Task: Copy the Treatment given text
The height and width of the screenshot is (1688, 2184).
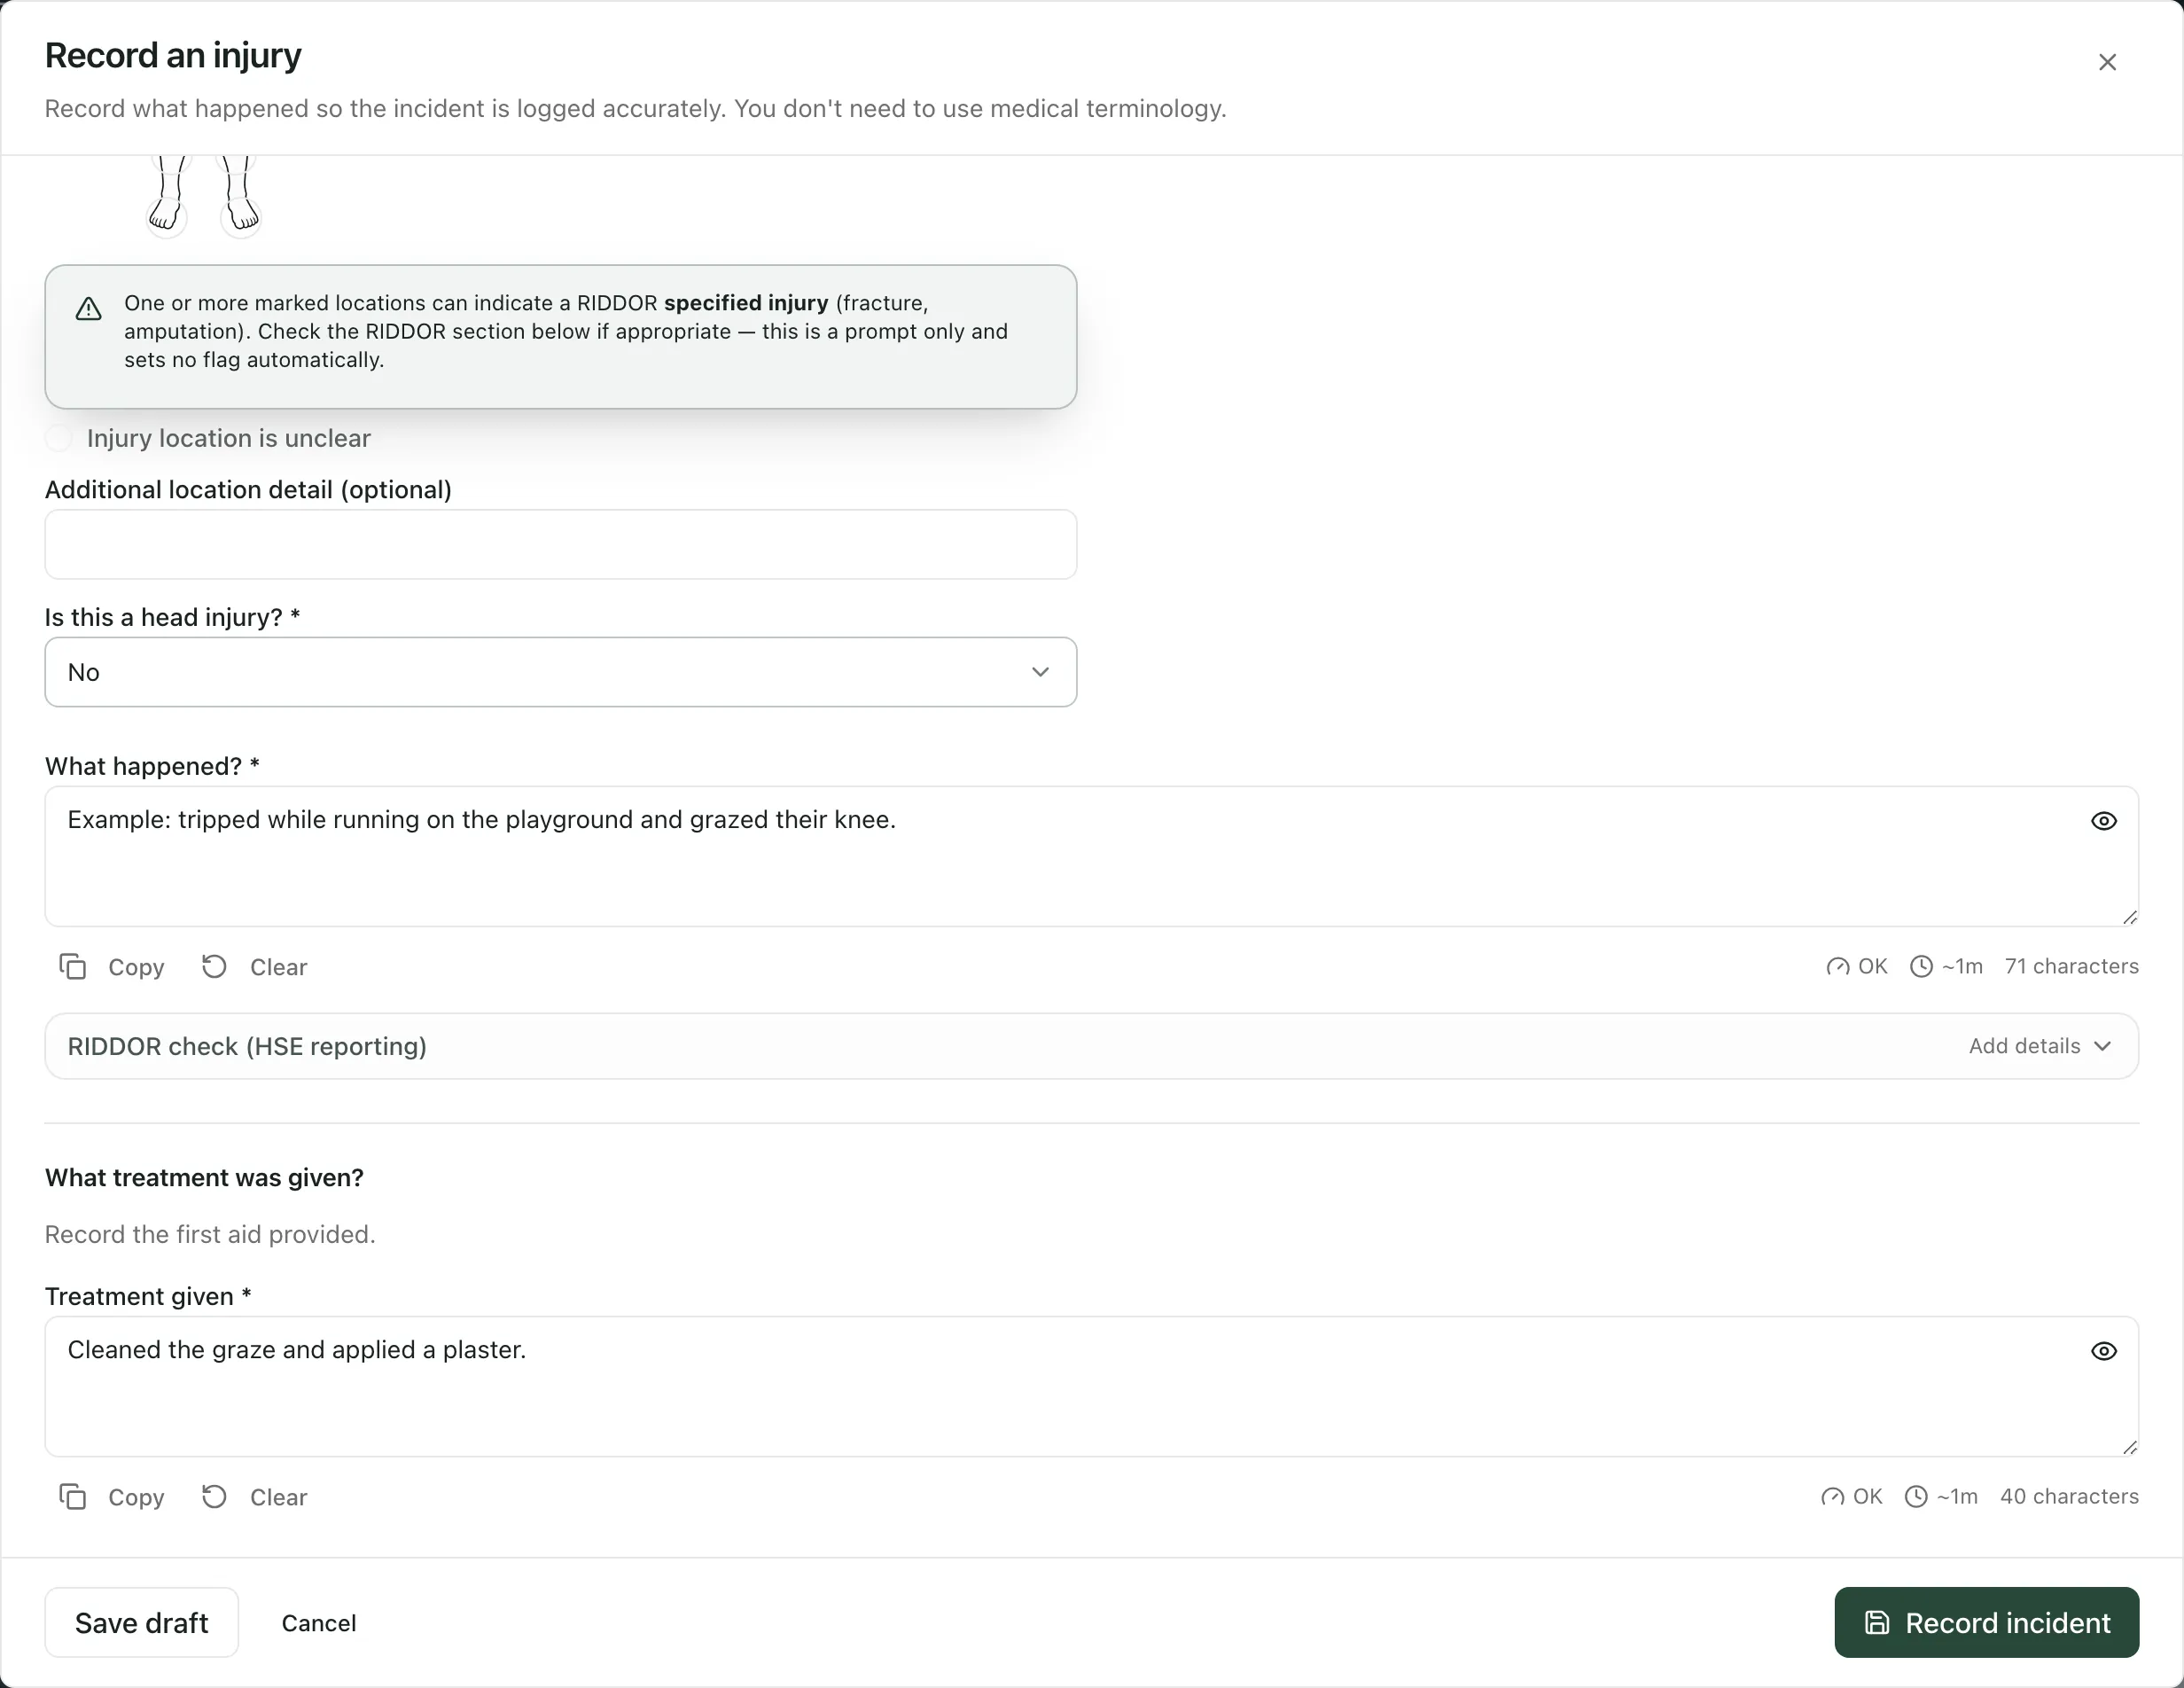Action: pos(112,1497)
